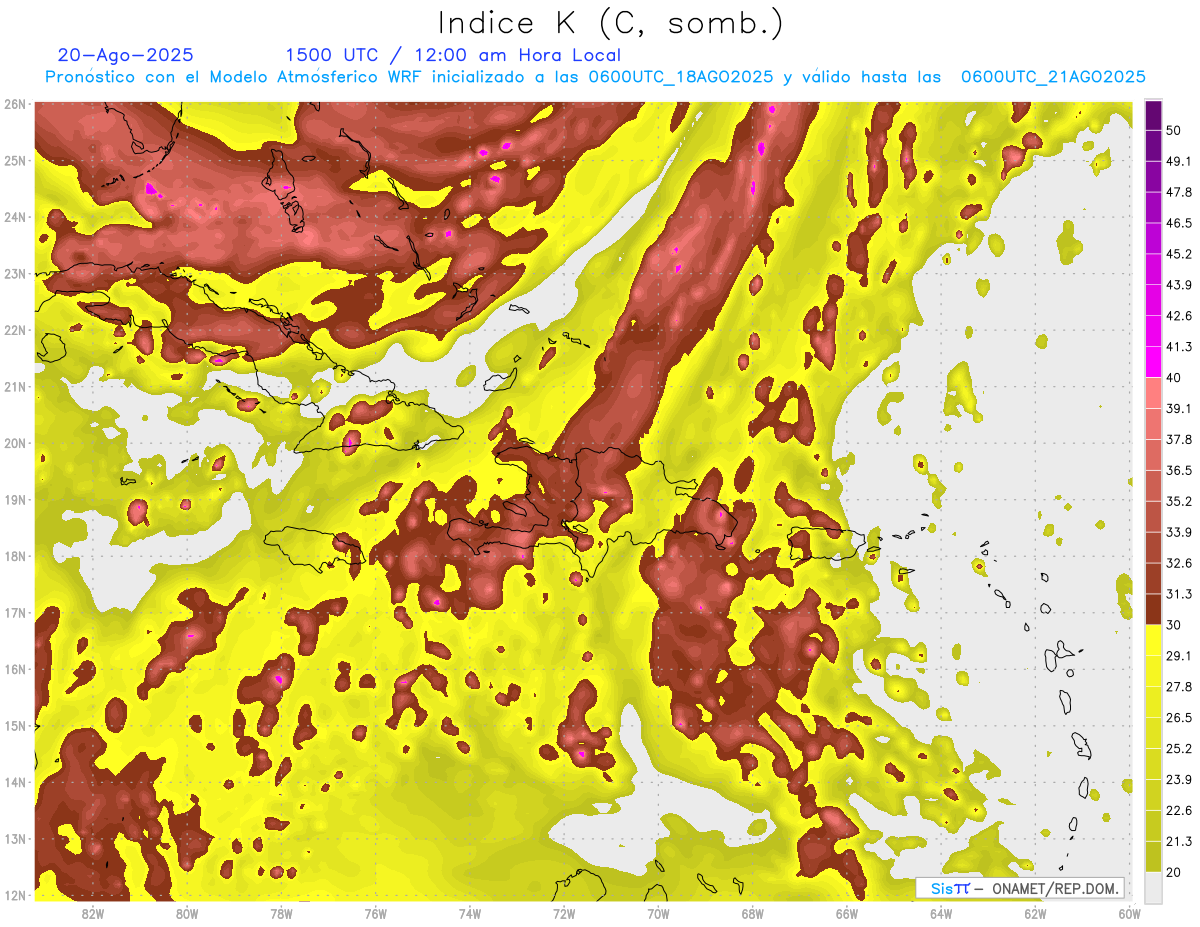
Task: Click the "12N" latitude axis label
Action: coord(15,895)
